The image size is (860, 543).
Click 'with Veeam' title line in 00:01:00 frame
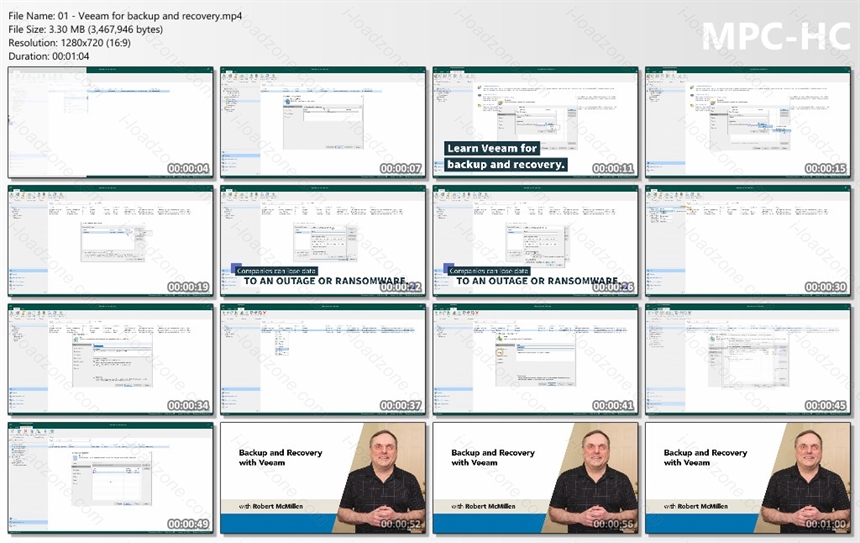(x=687, y=462)
